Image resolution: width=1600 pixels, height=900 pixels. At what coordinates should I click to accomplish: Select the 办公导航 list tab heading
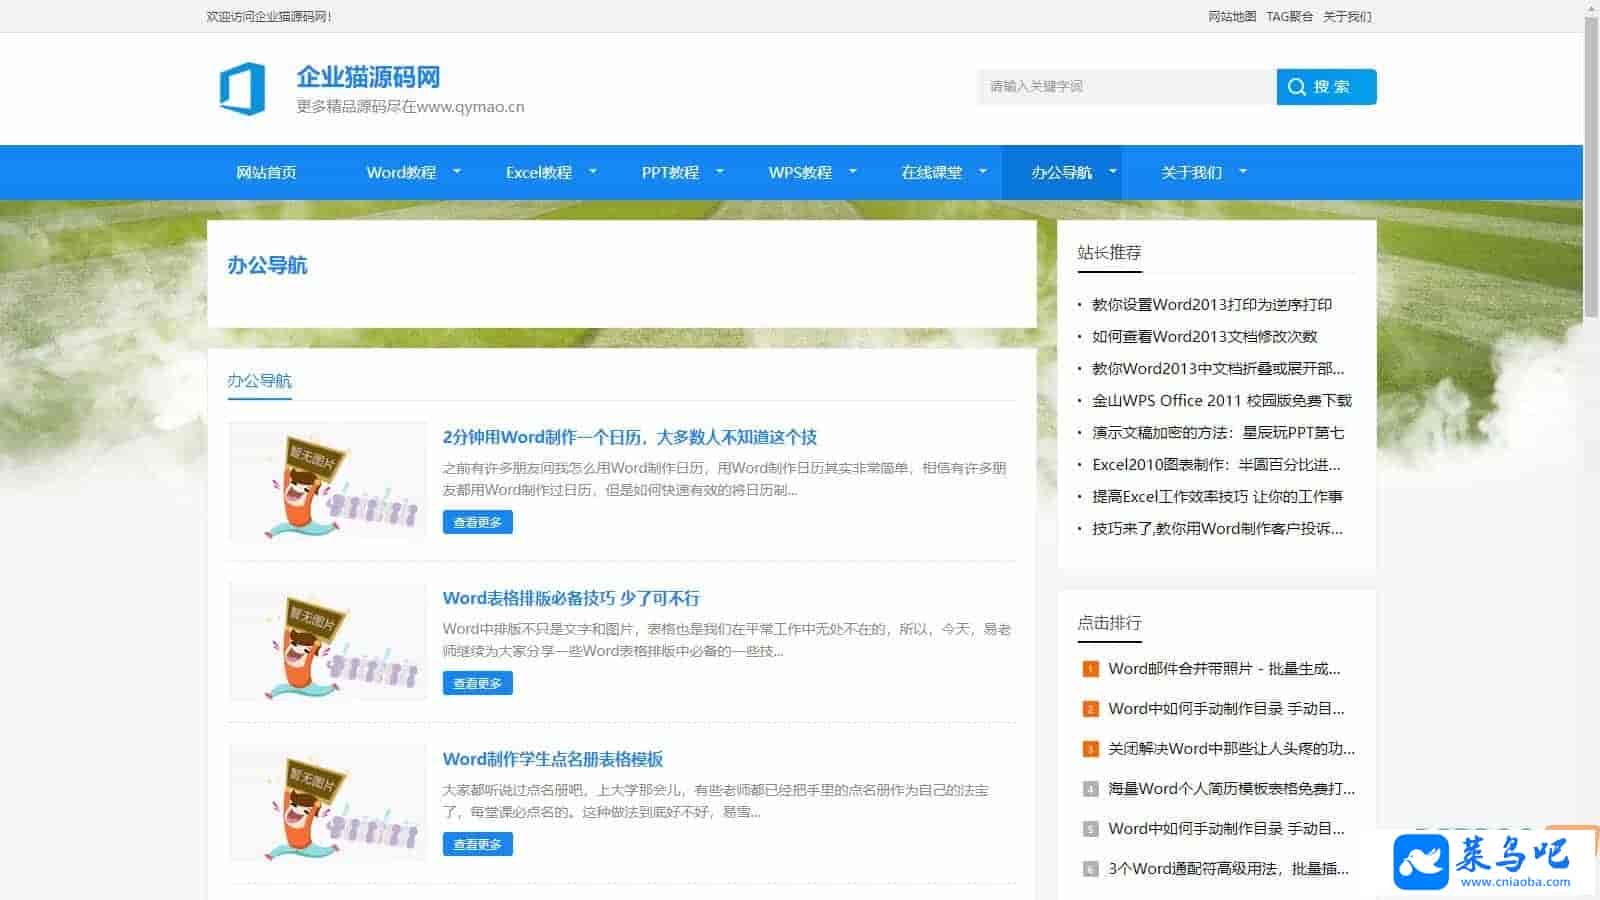click(259, 381)
